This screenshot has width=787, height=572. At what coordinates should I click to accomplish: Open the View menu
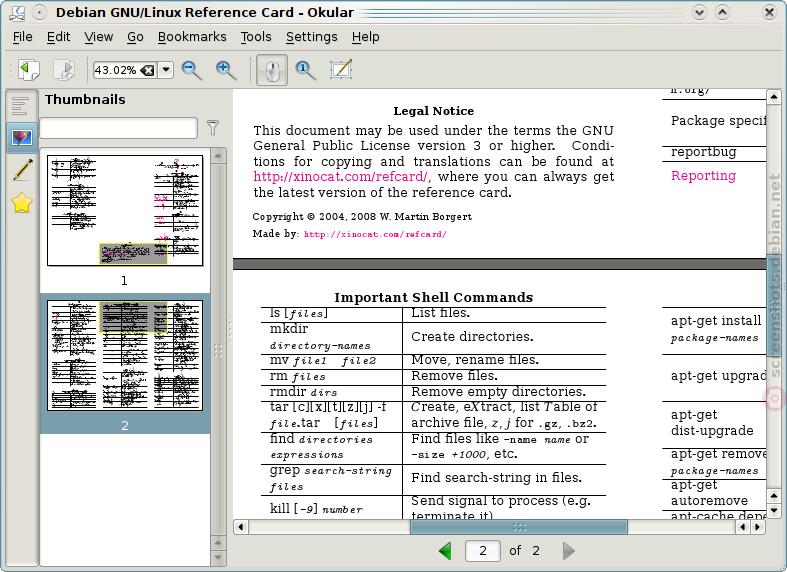(x=98, y=37)
